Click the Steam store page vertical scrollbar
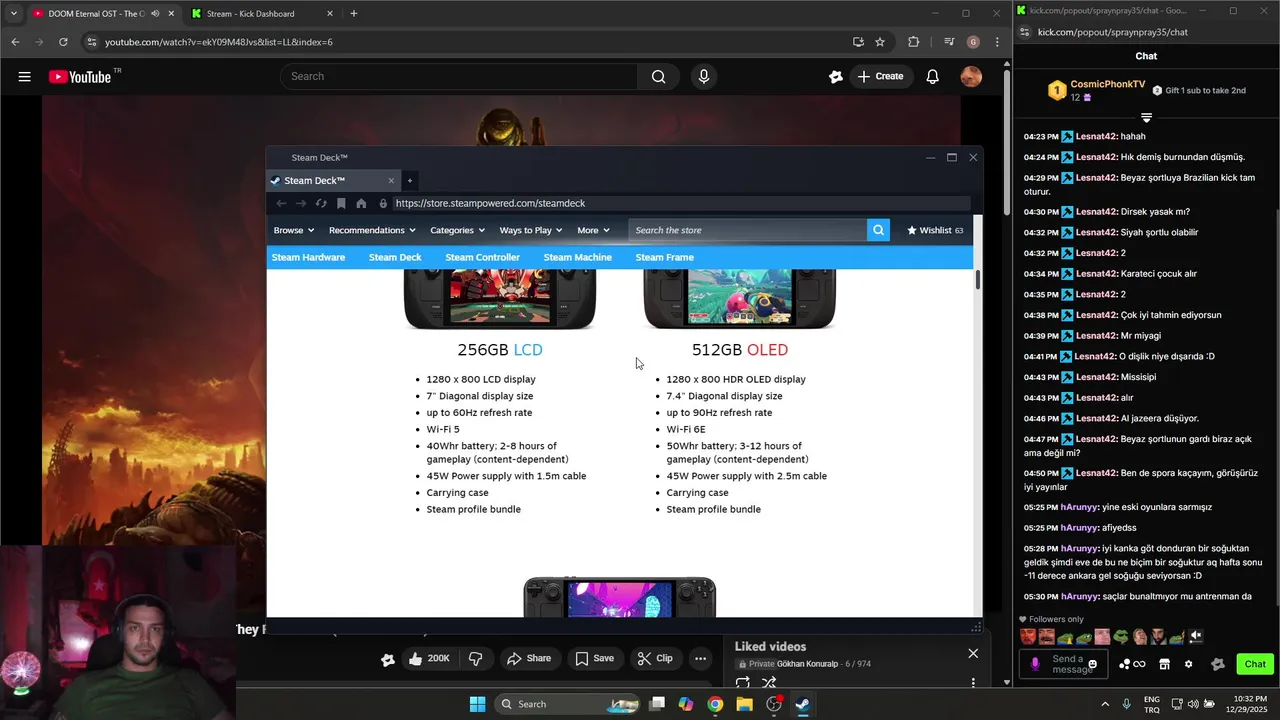Viewport: 1280px width, 720px height. tap(977, 279)
